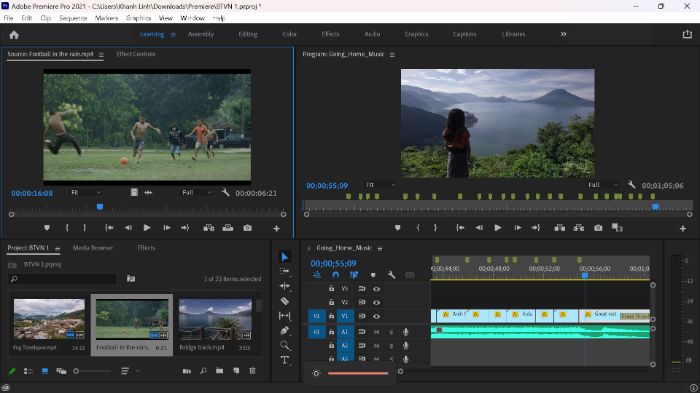Export frame from Program monitor camera icon
The image size is (700, 393).
pos(598,228)
